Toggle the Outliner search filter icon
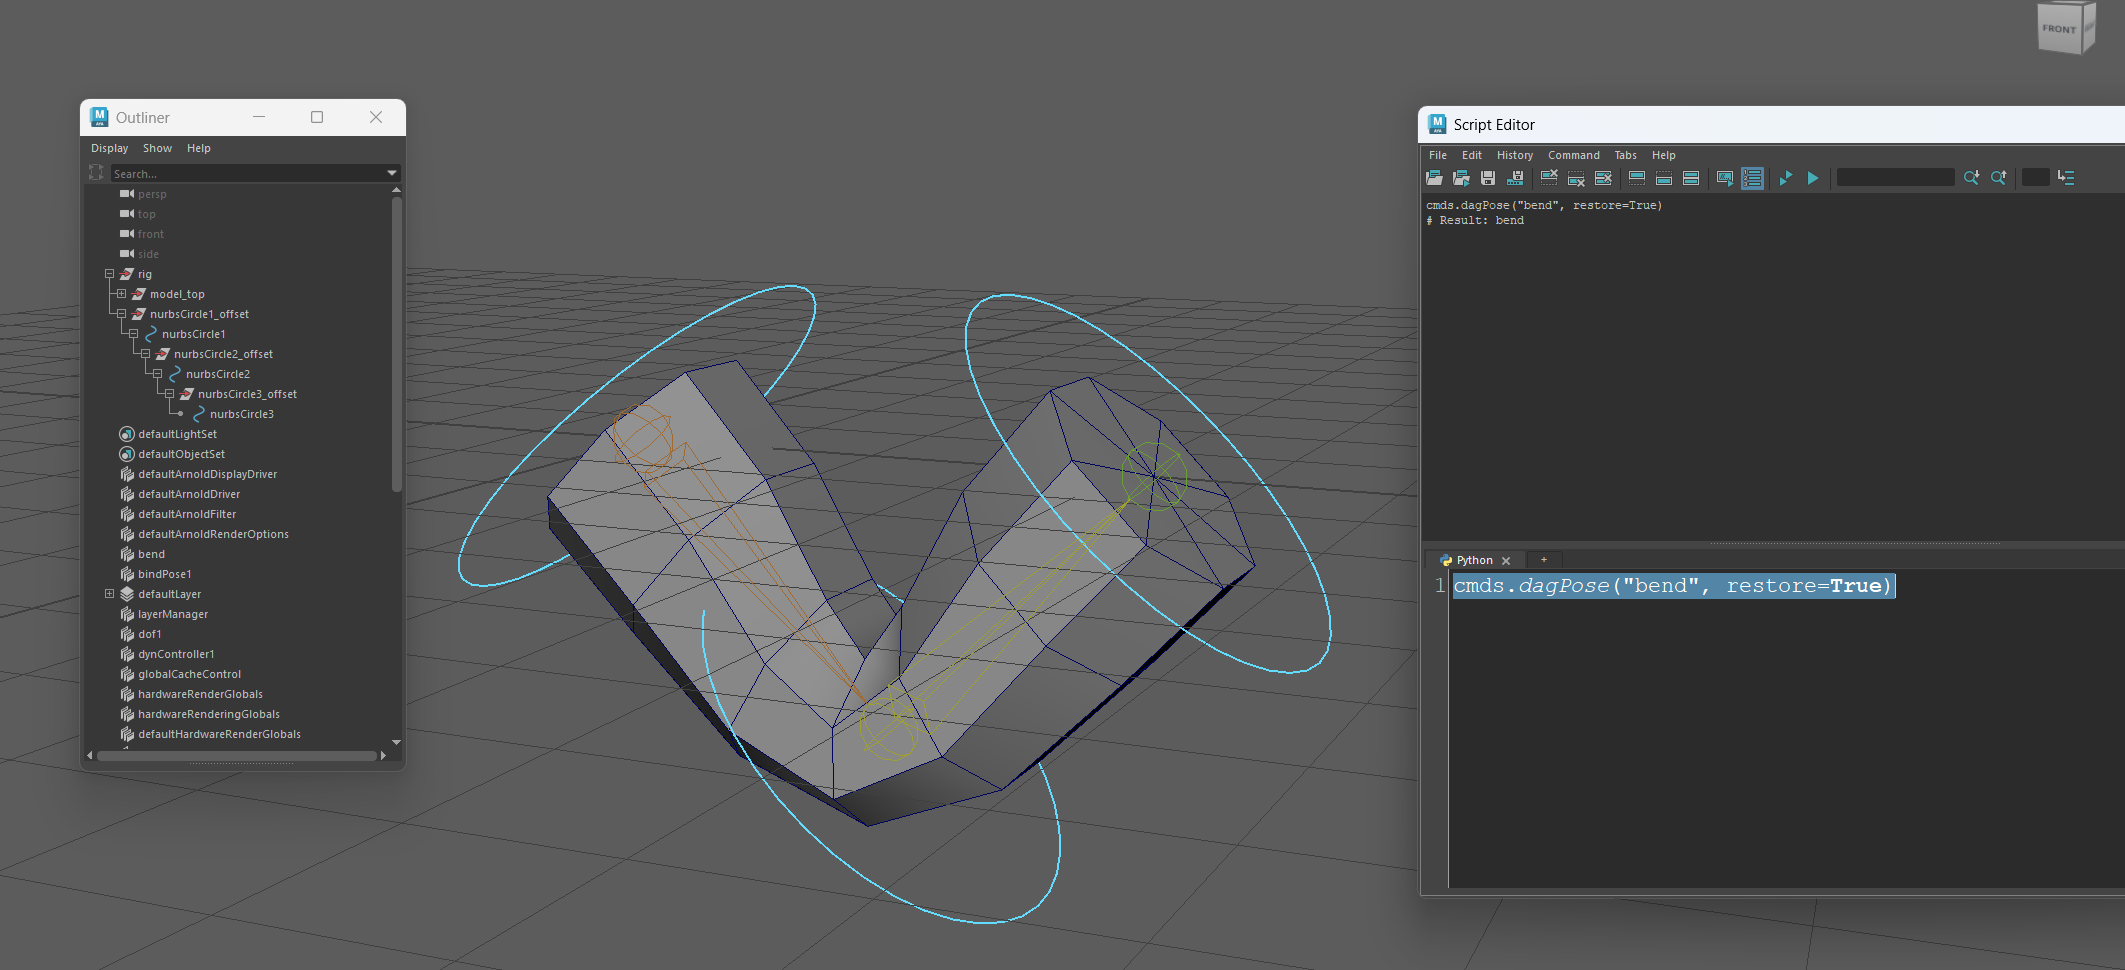2125x970 pixels. pos(96,173)
